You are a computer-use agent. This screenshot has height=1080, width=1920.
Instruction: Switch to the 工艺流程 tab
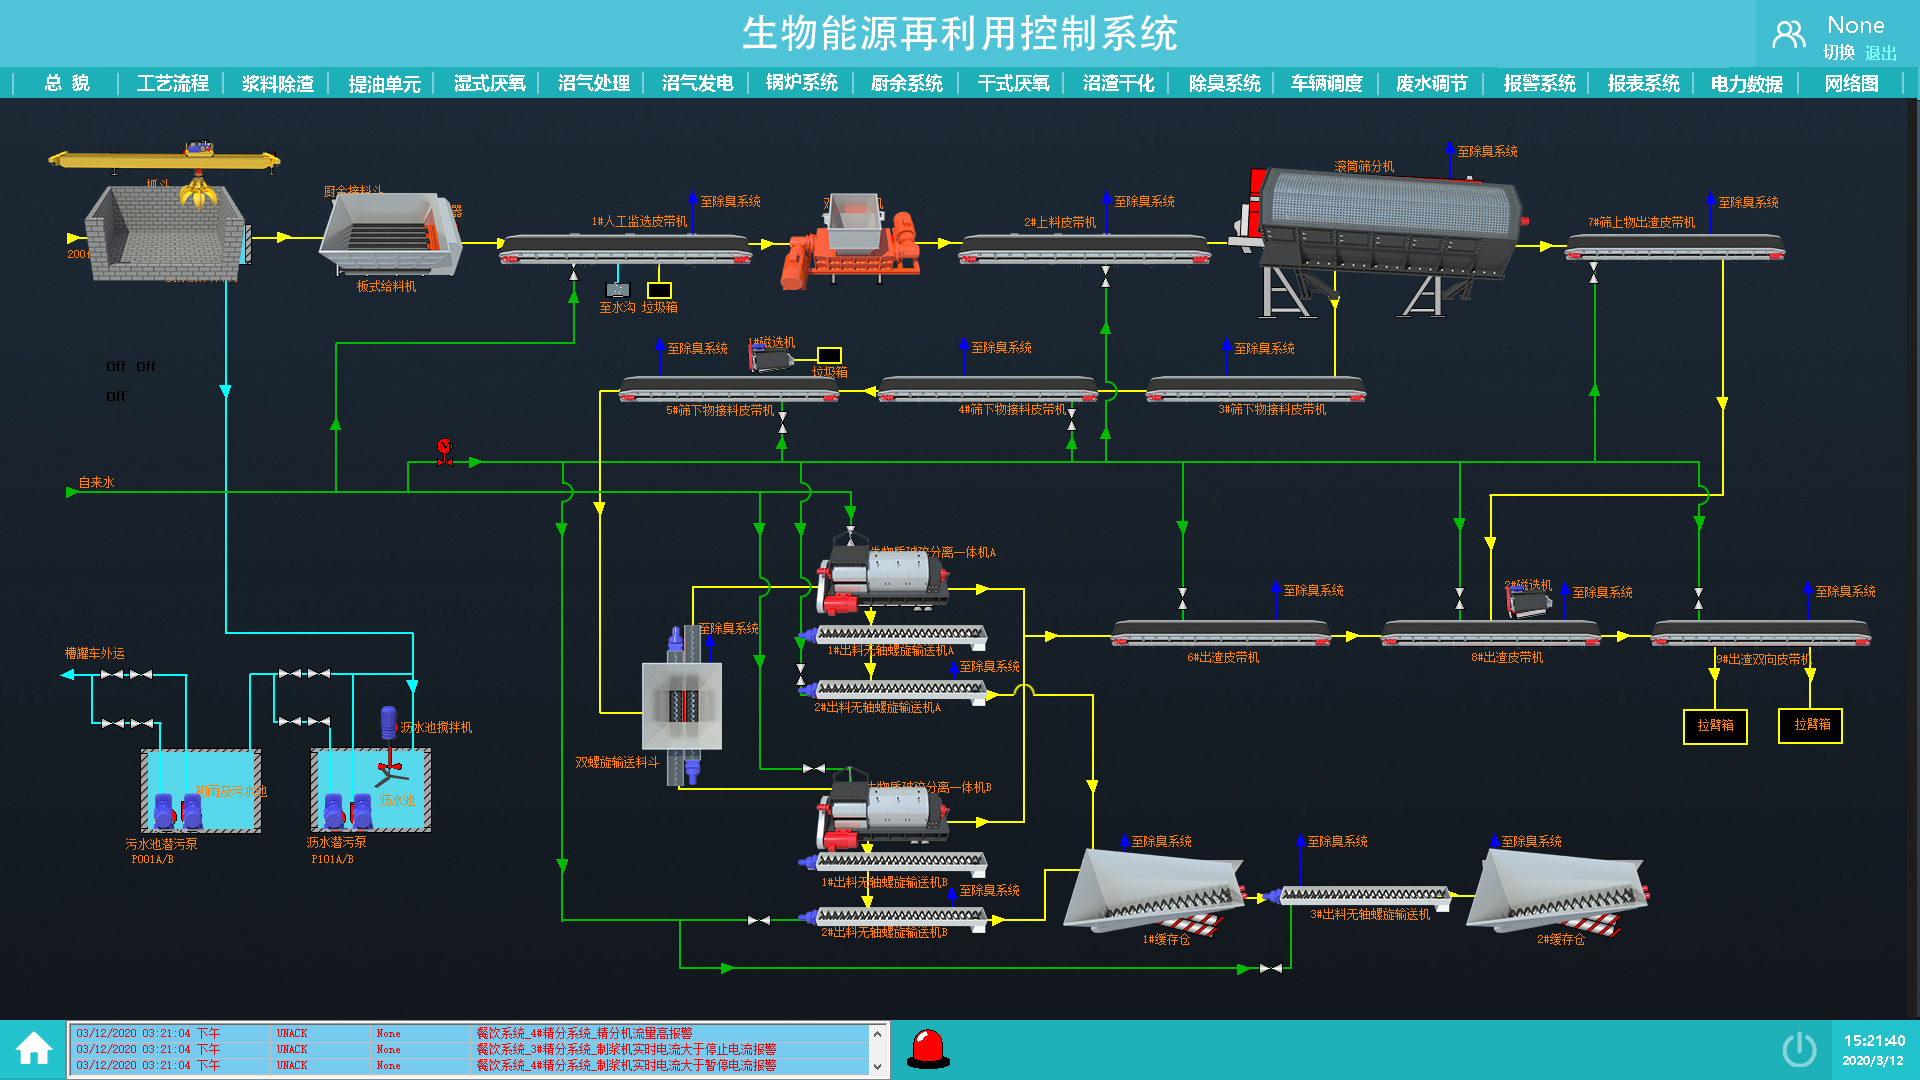point(172,83)
